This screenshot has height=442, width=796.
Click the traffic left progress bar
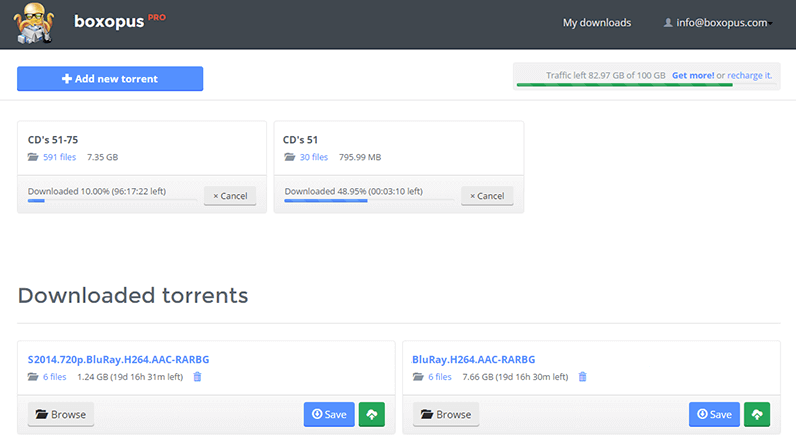tap(646, 85)
